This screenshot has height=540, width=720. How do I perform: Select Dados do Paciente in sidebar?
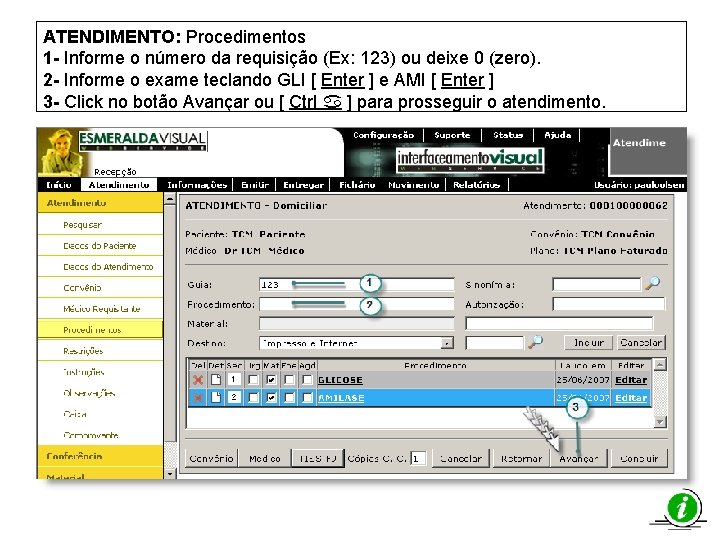100,246
